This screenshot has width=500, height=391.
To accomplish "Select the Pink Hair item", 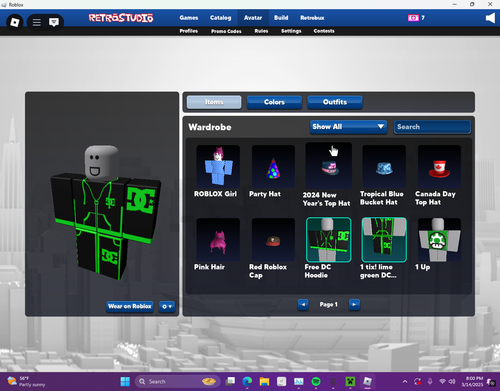I will click(218, 240).
